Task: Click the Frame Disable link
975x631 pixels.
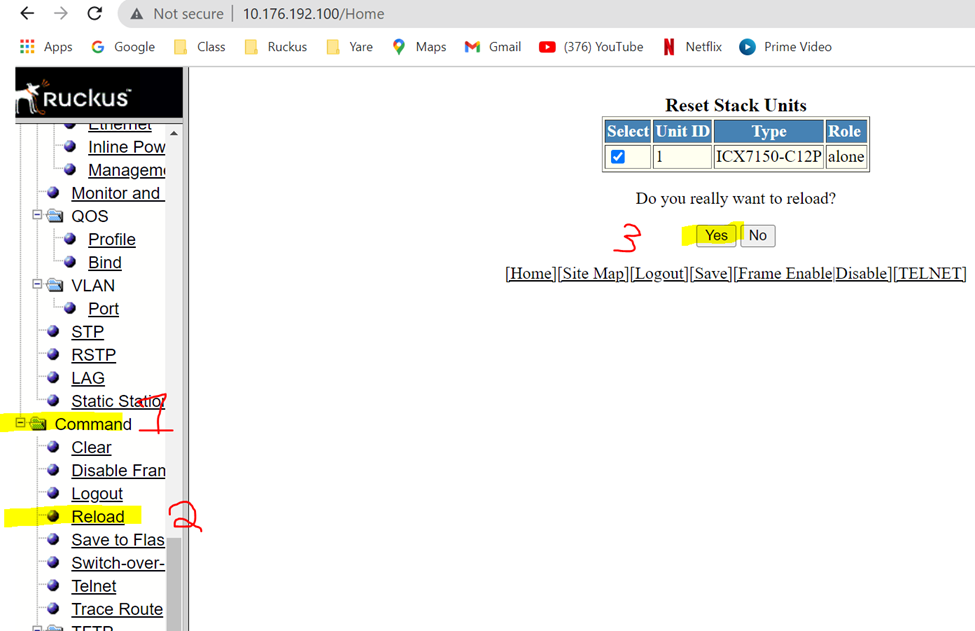Action: (861, 274)
